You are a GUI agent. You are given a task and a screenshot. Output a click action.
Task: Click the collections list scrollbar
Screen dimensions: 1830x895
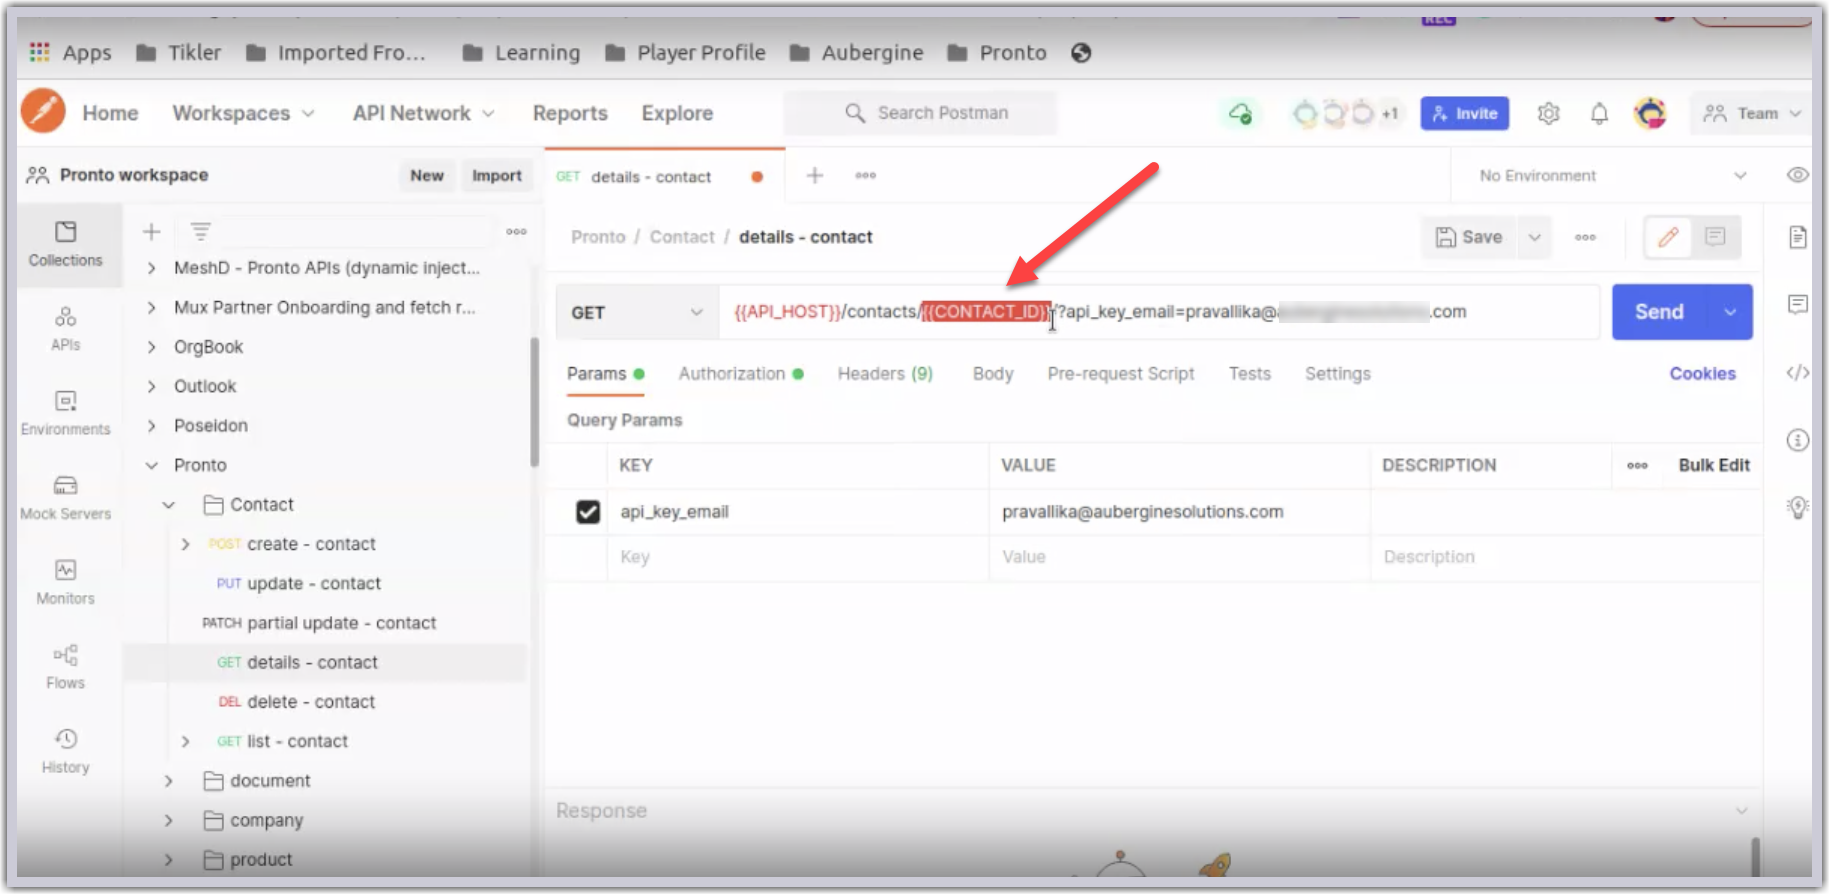[534, 402]
